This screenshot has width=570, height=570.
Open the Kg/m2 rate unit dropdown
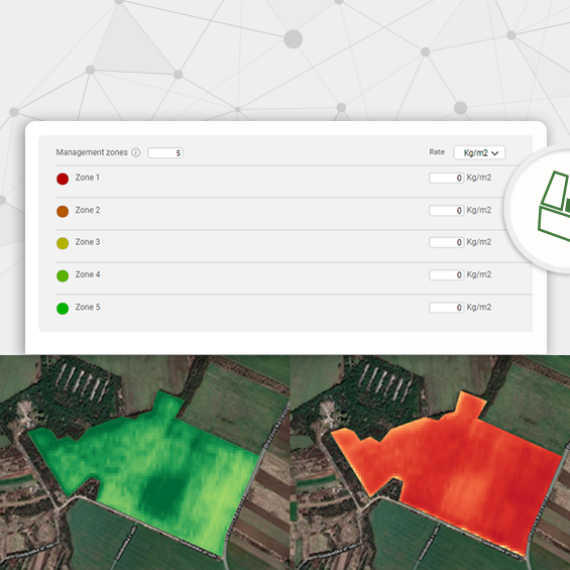479,153
